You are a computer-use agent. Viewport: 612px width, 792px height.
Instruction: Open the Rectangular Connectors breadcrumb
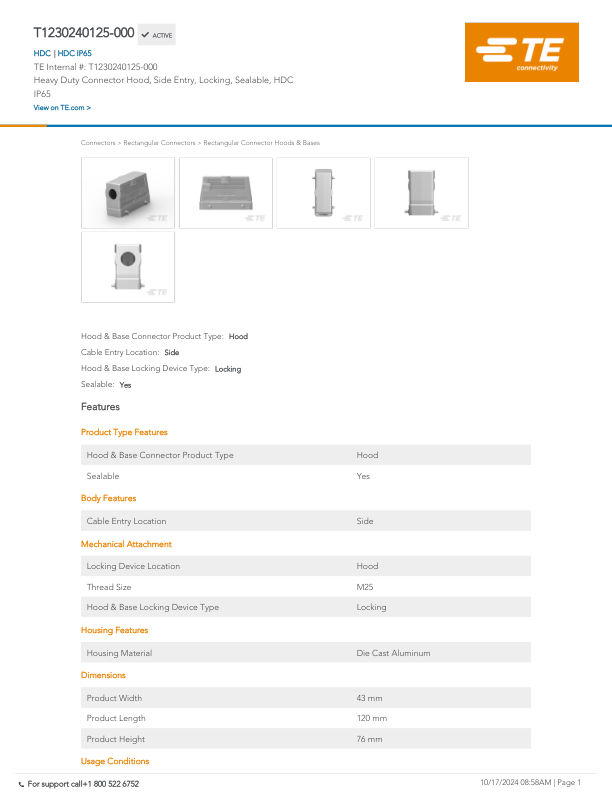click(159, 143)
